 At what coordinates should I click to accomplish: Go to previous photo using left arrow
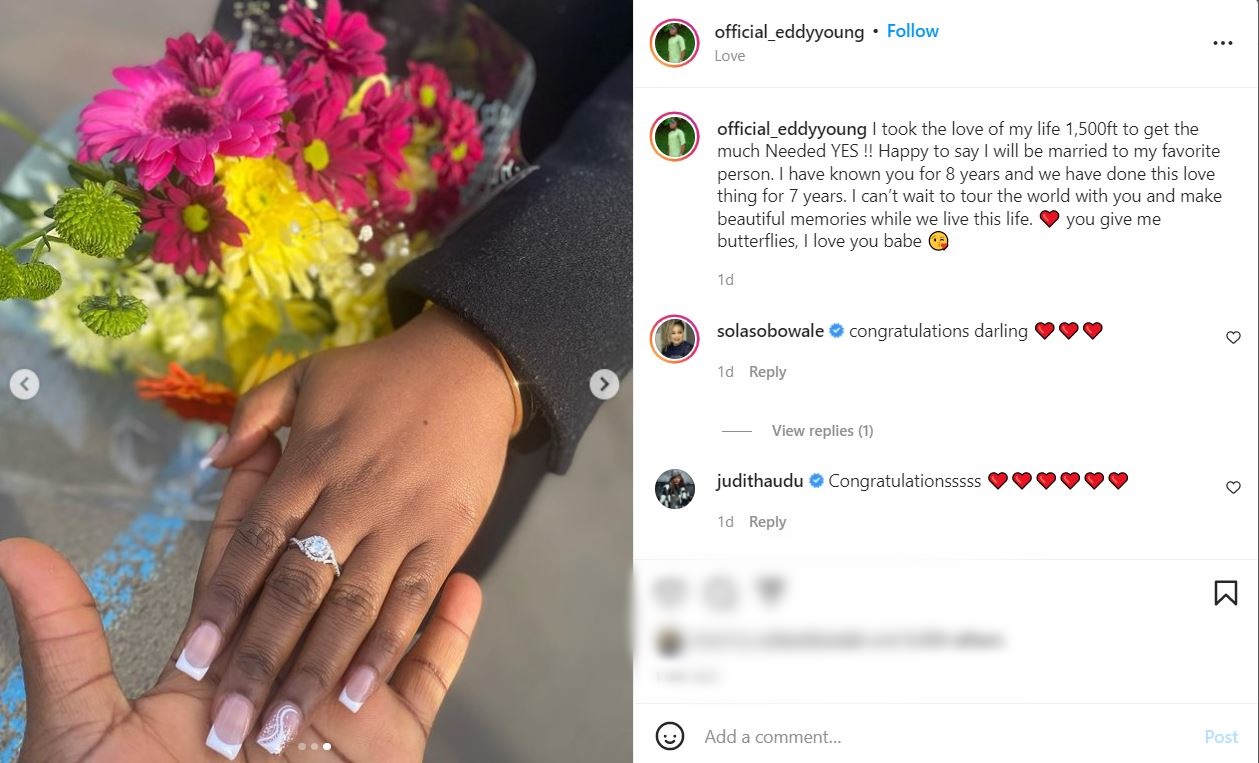pyautogui.click(x=24, y=384)
